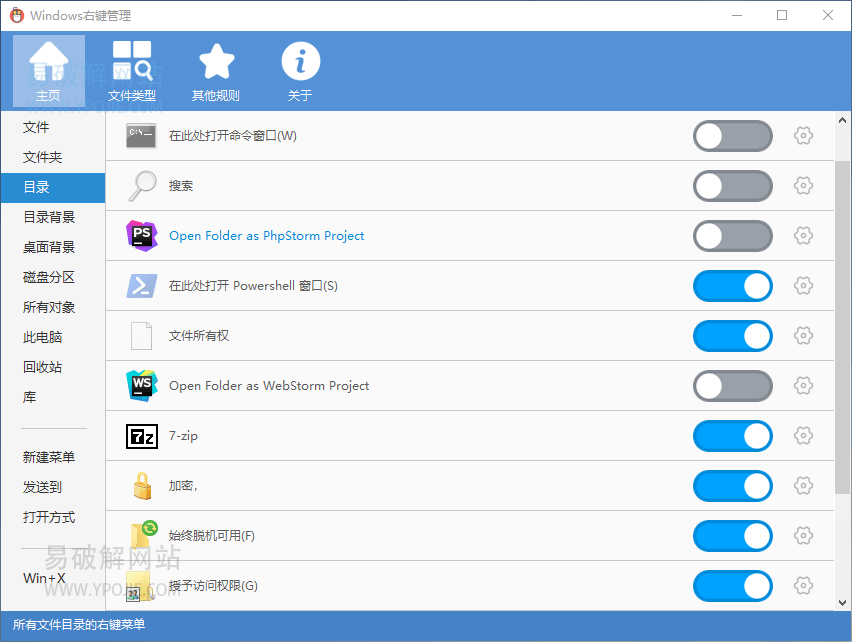Select the PhpStorm application icon
Image resolution: width=852 pixels, height=642 pixels.
[141, 236]
